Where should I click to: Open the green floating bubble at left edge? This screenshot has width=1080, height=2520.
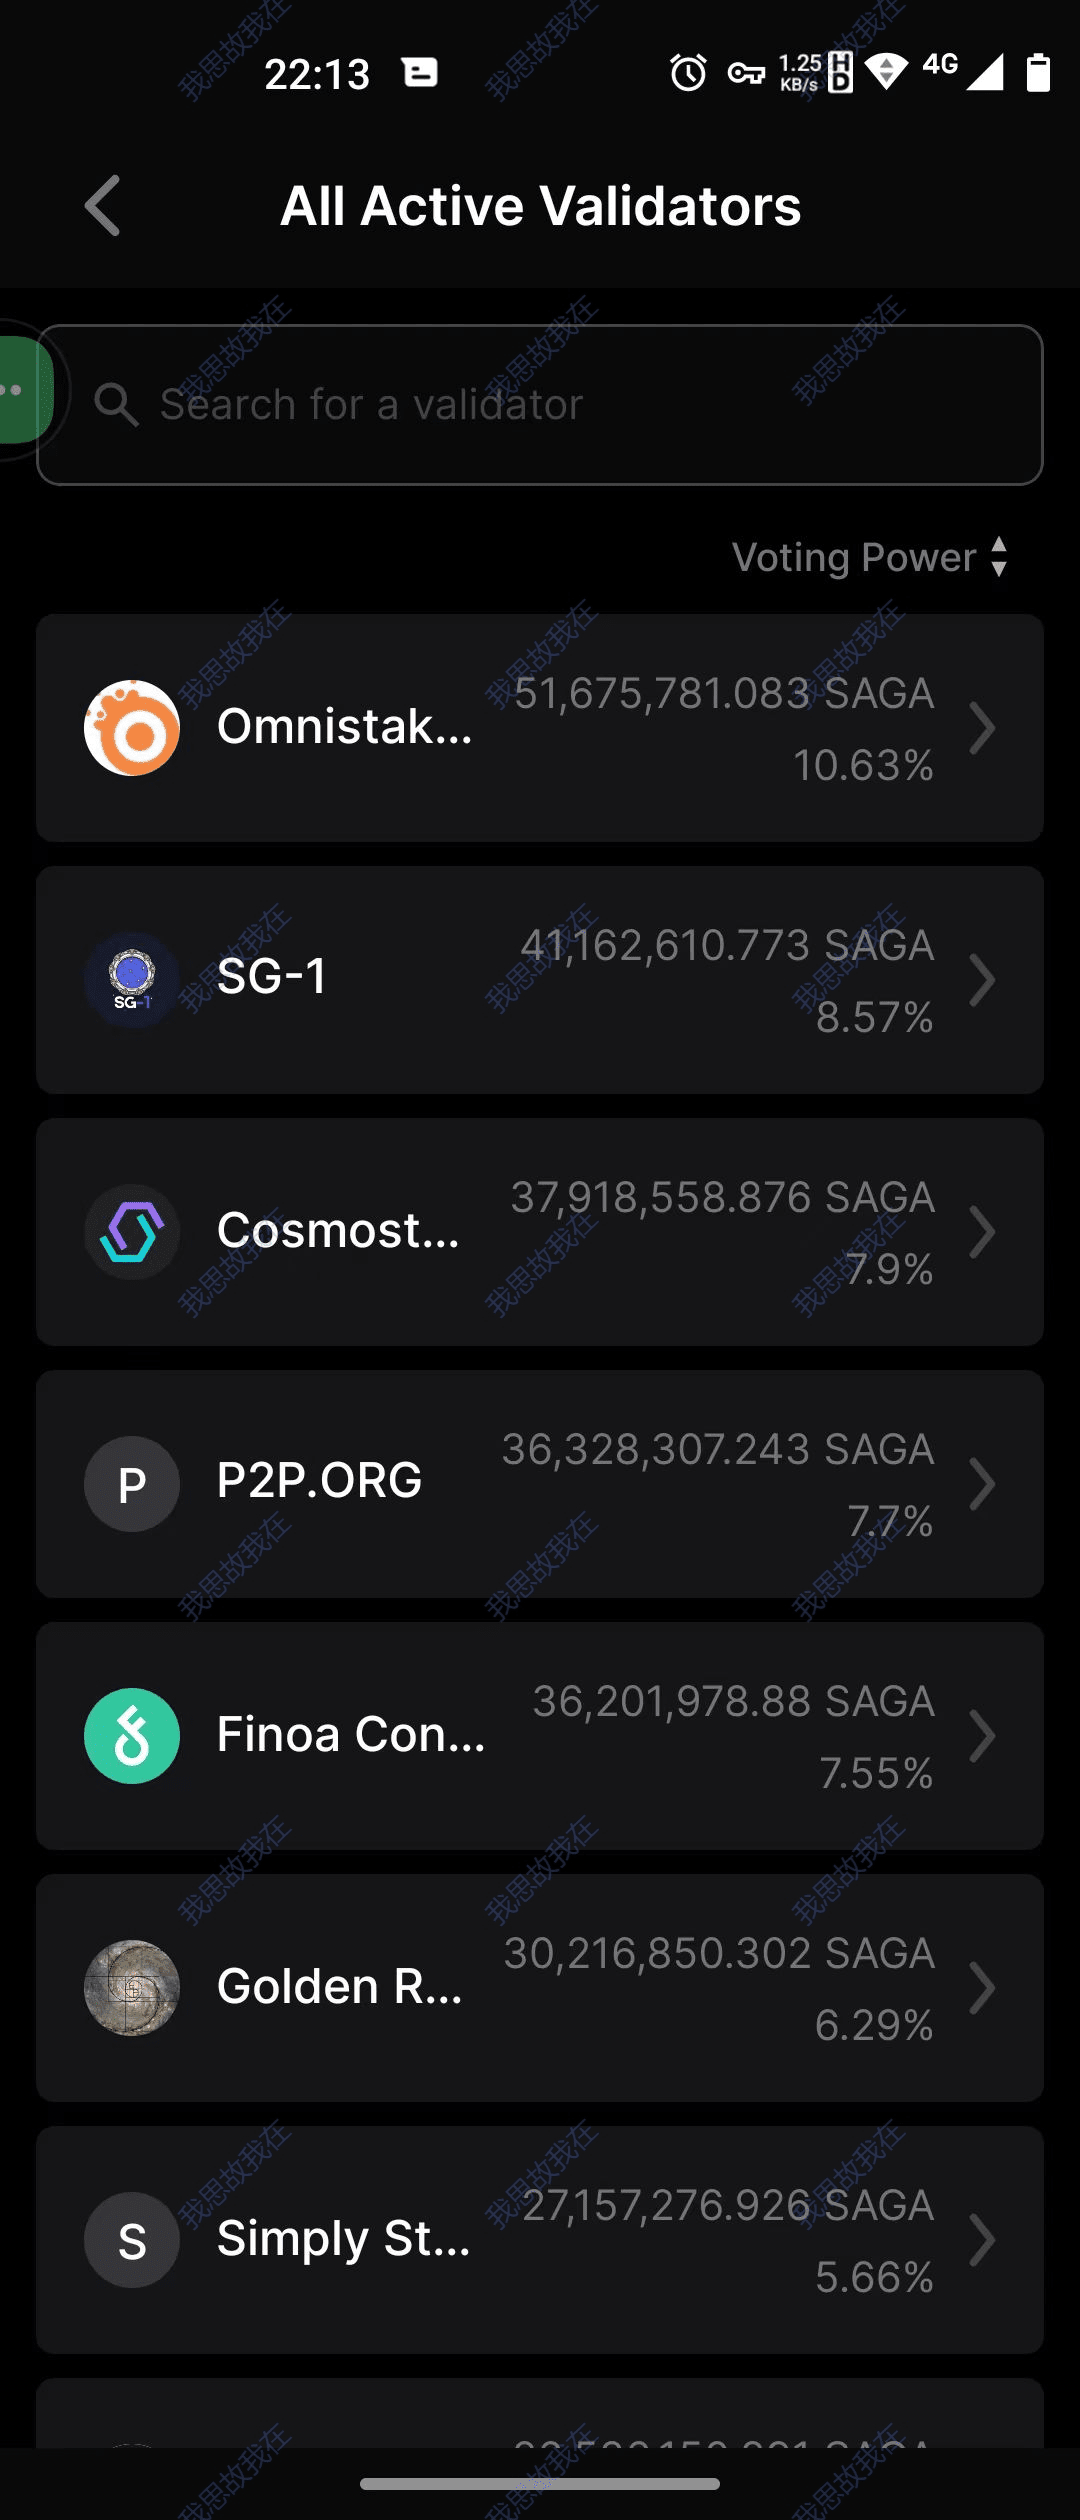(x=22, y=390)
